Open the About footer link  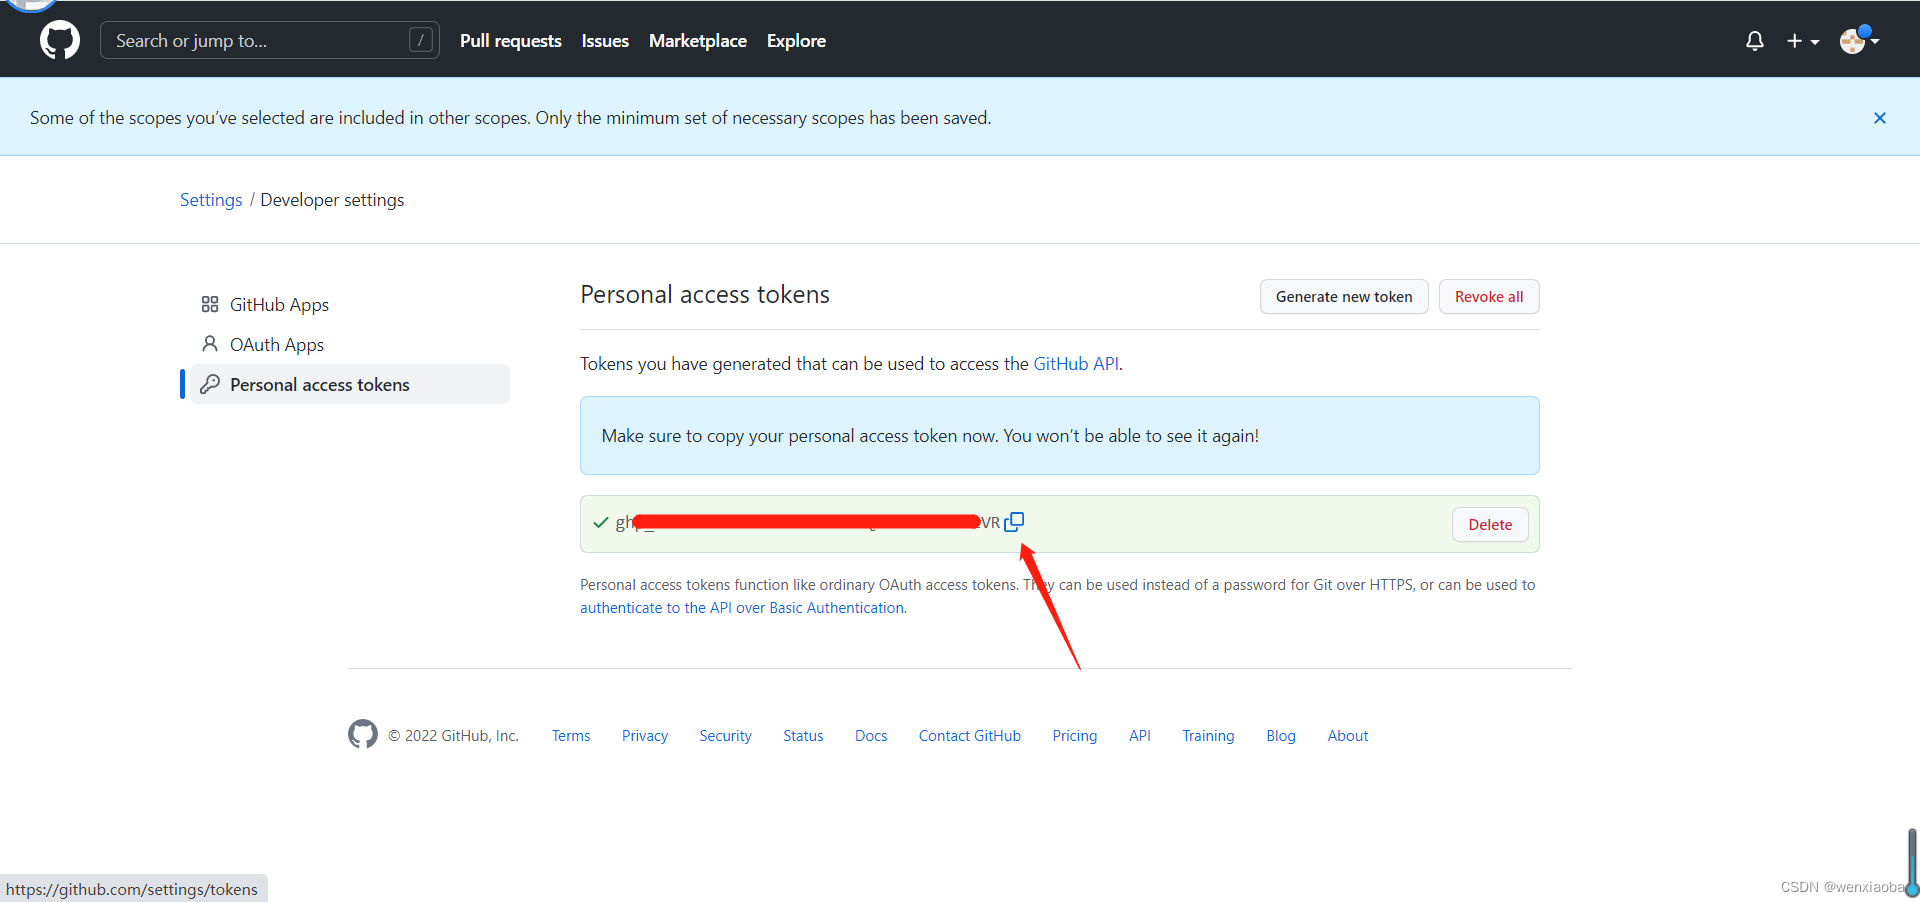click(x=1348, y=736)
